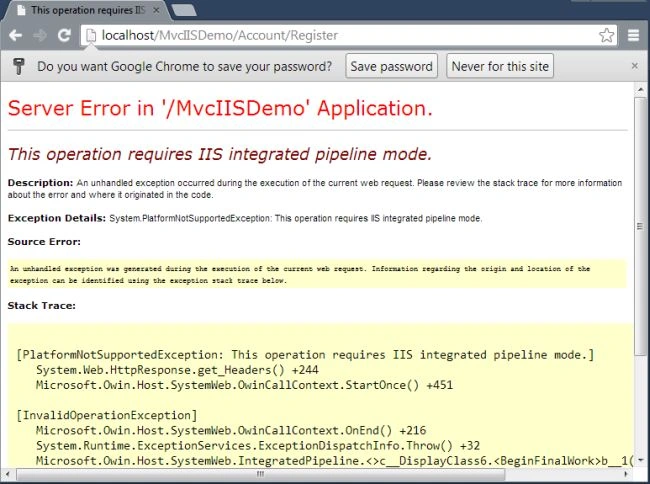Click the 'IntegratedPipeline.<>c__DisplayClass6' line

click(335, 460)
